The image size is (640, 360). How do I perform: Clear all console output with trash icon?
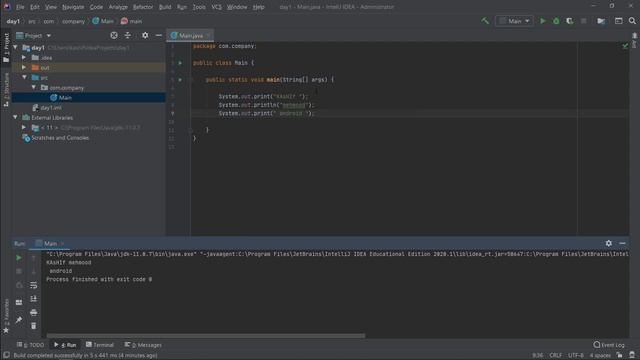[x=33, y=326]
